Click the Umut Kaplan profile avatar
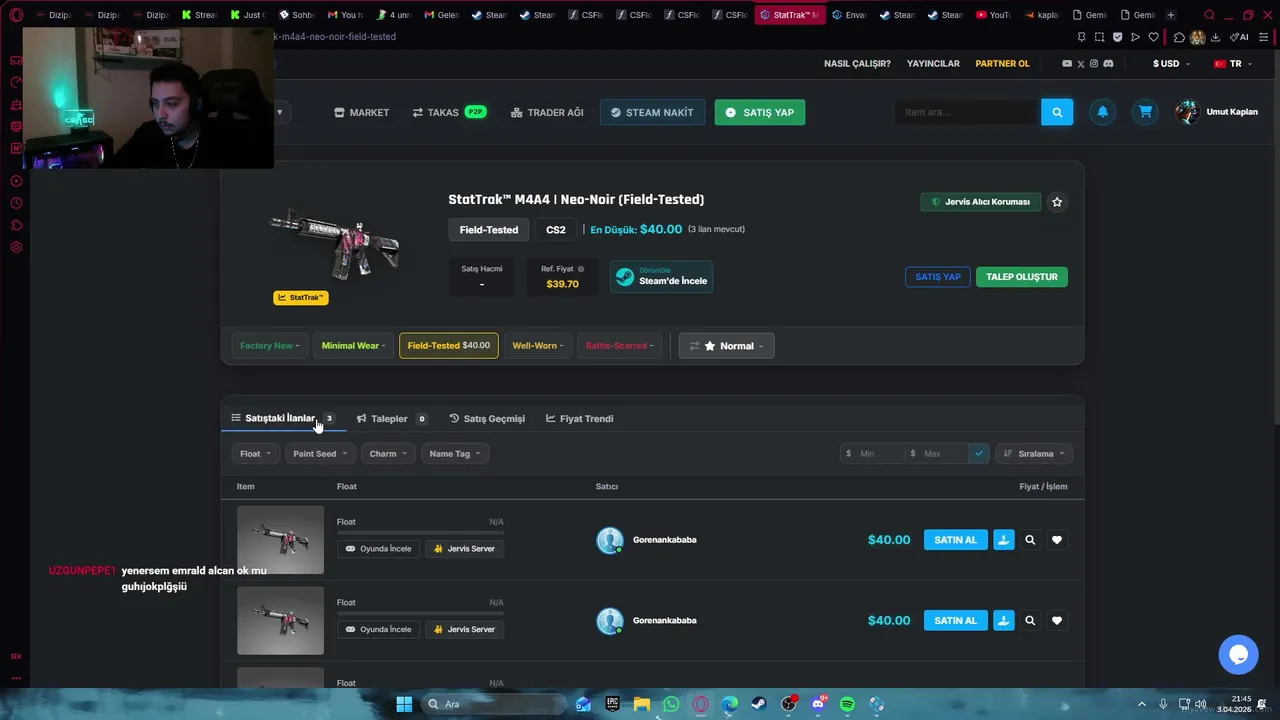This screenshot has height=720, width=1280. click(x=1187, y=112)
